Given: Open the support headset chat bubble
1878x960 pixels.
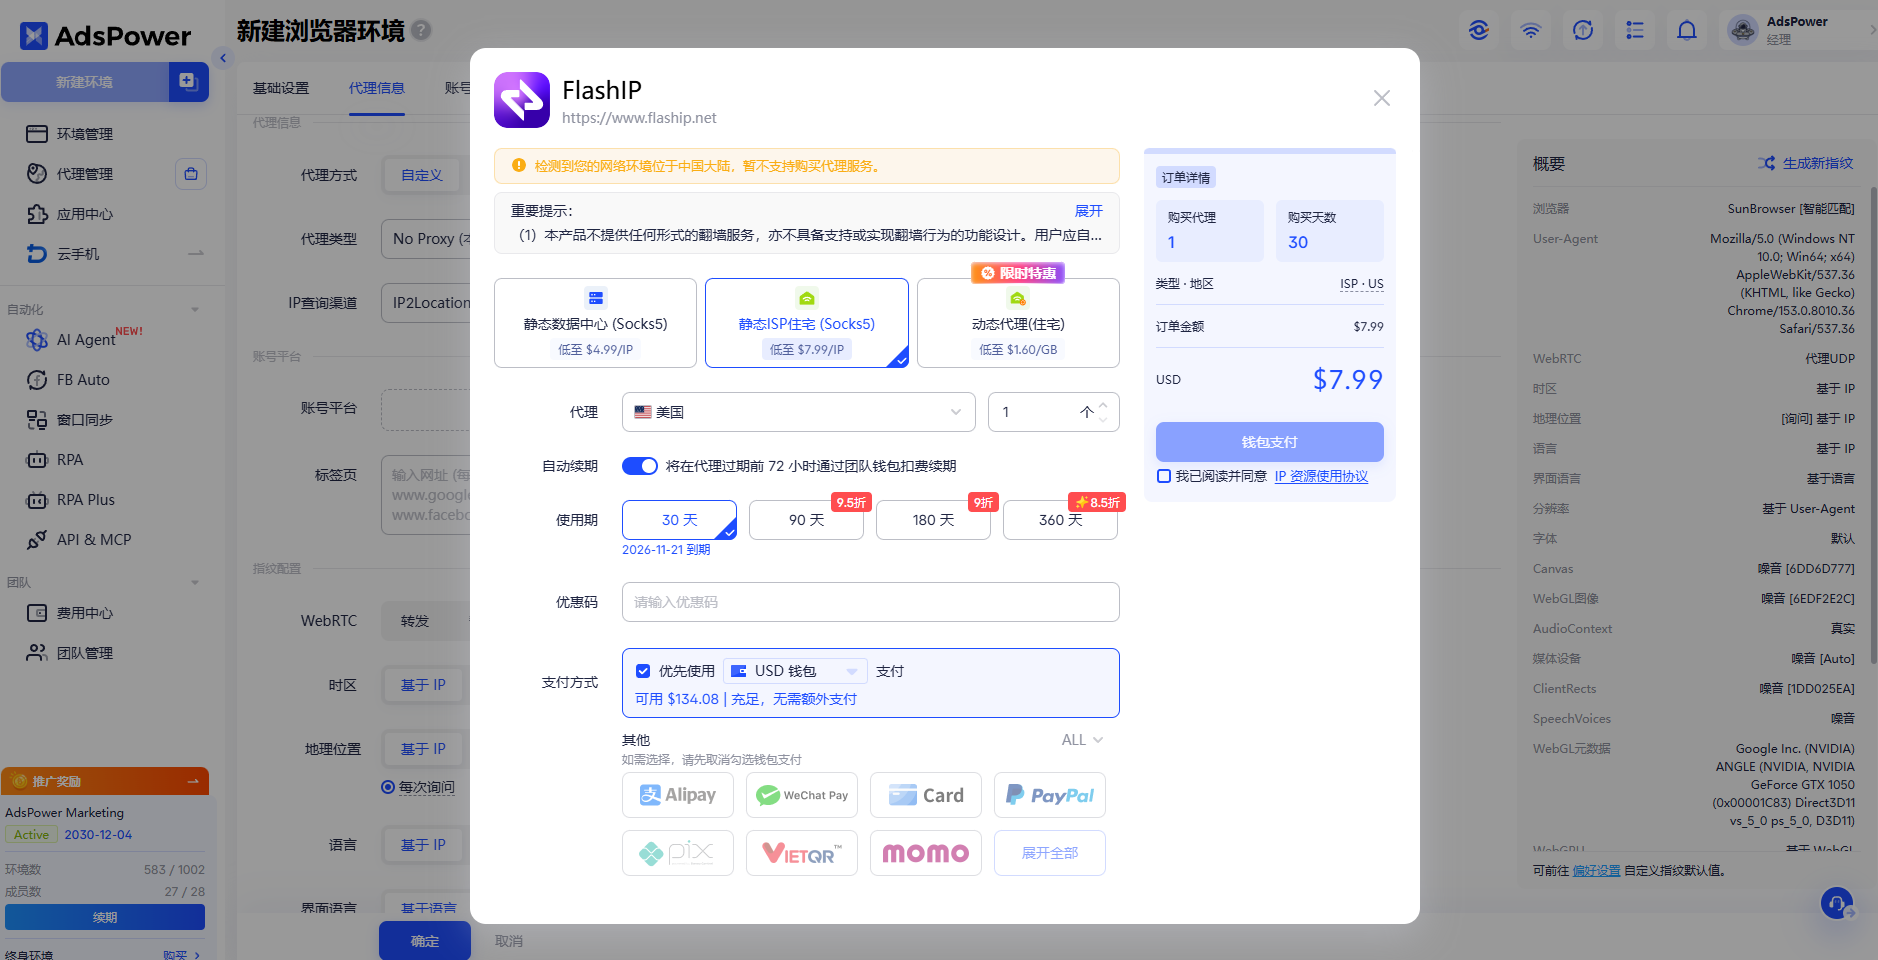Looking at the screenshot, I should click(1837, 904).
